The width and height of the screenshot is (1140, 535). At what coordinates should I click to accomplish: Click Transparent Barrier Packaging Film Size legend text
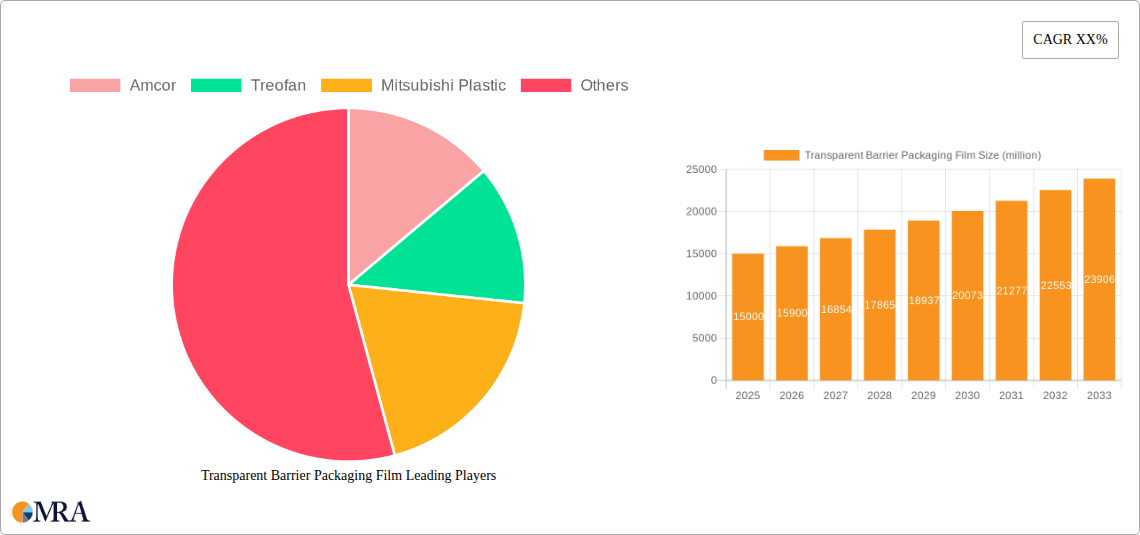pos(923,155)
